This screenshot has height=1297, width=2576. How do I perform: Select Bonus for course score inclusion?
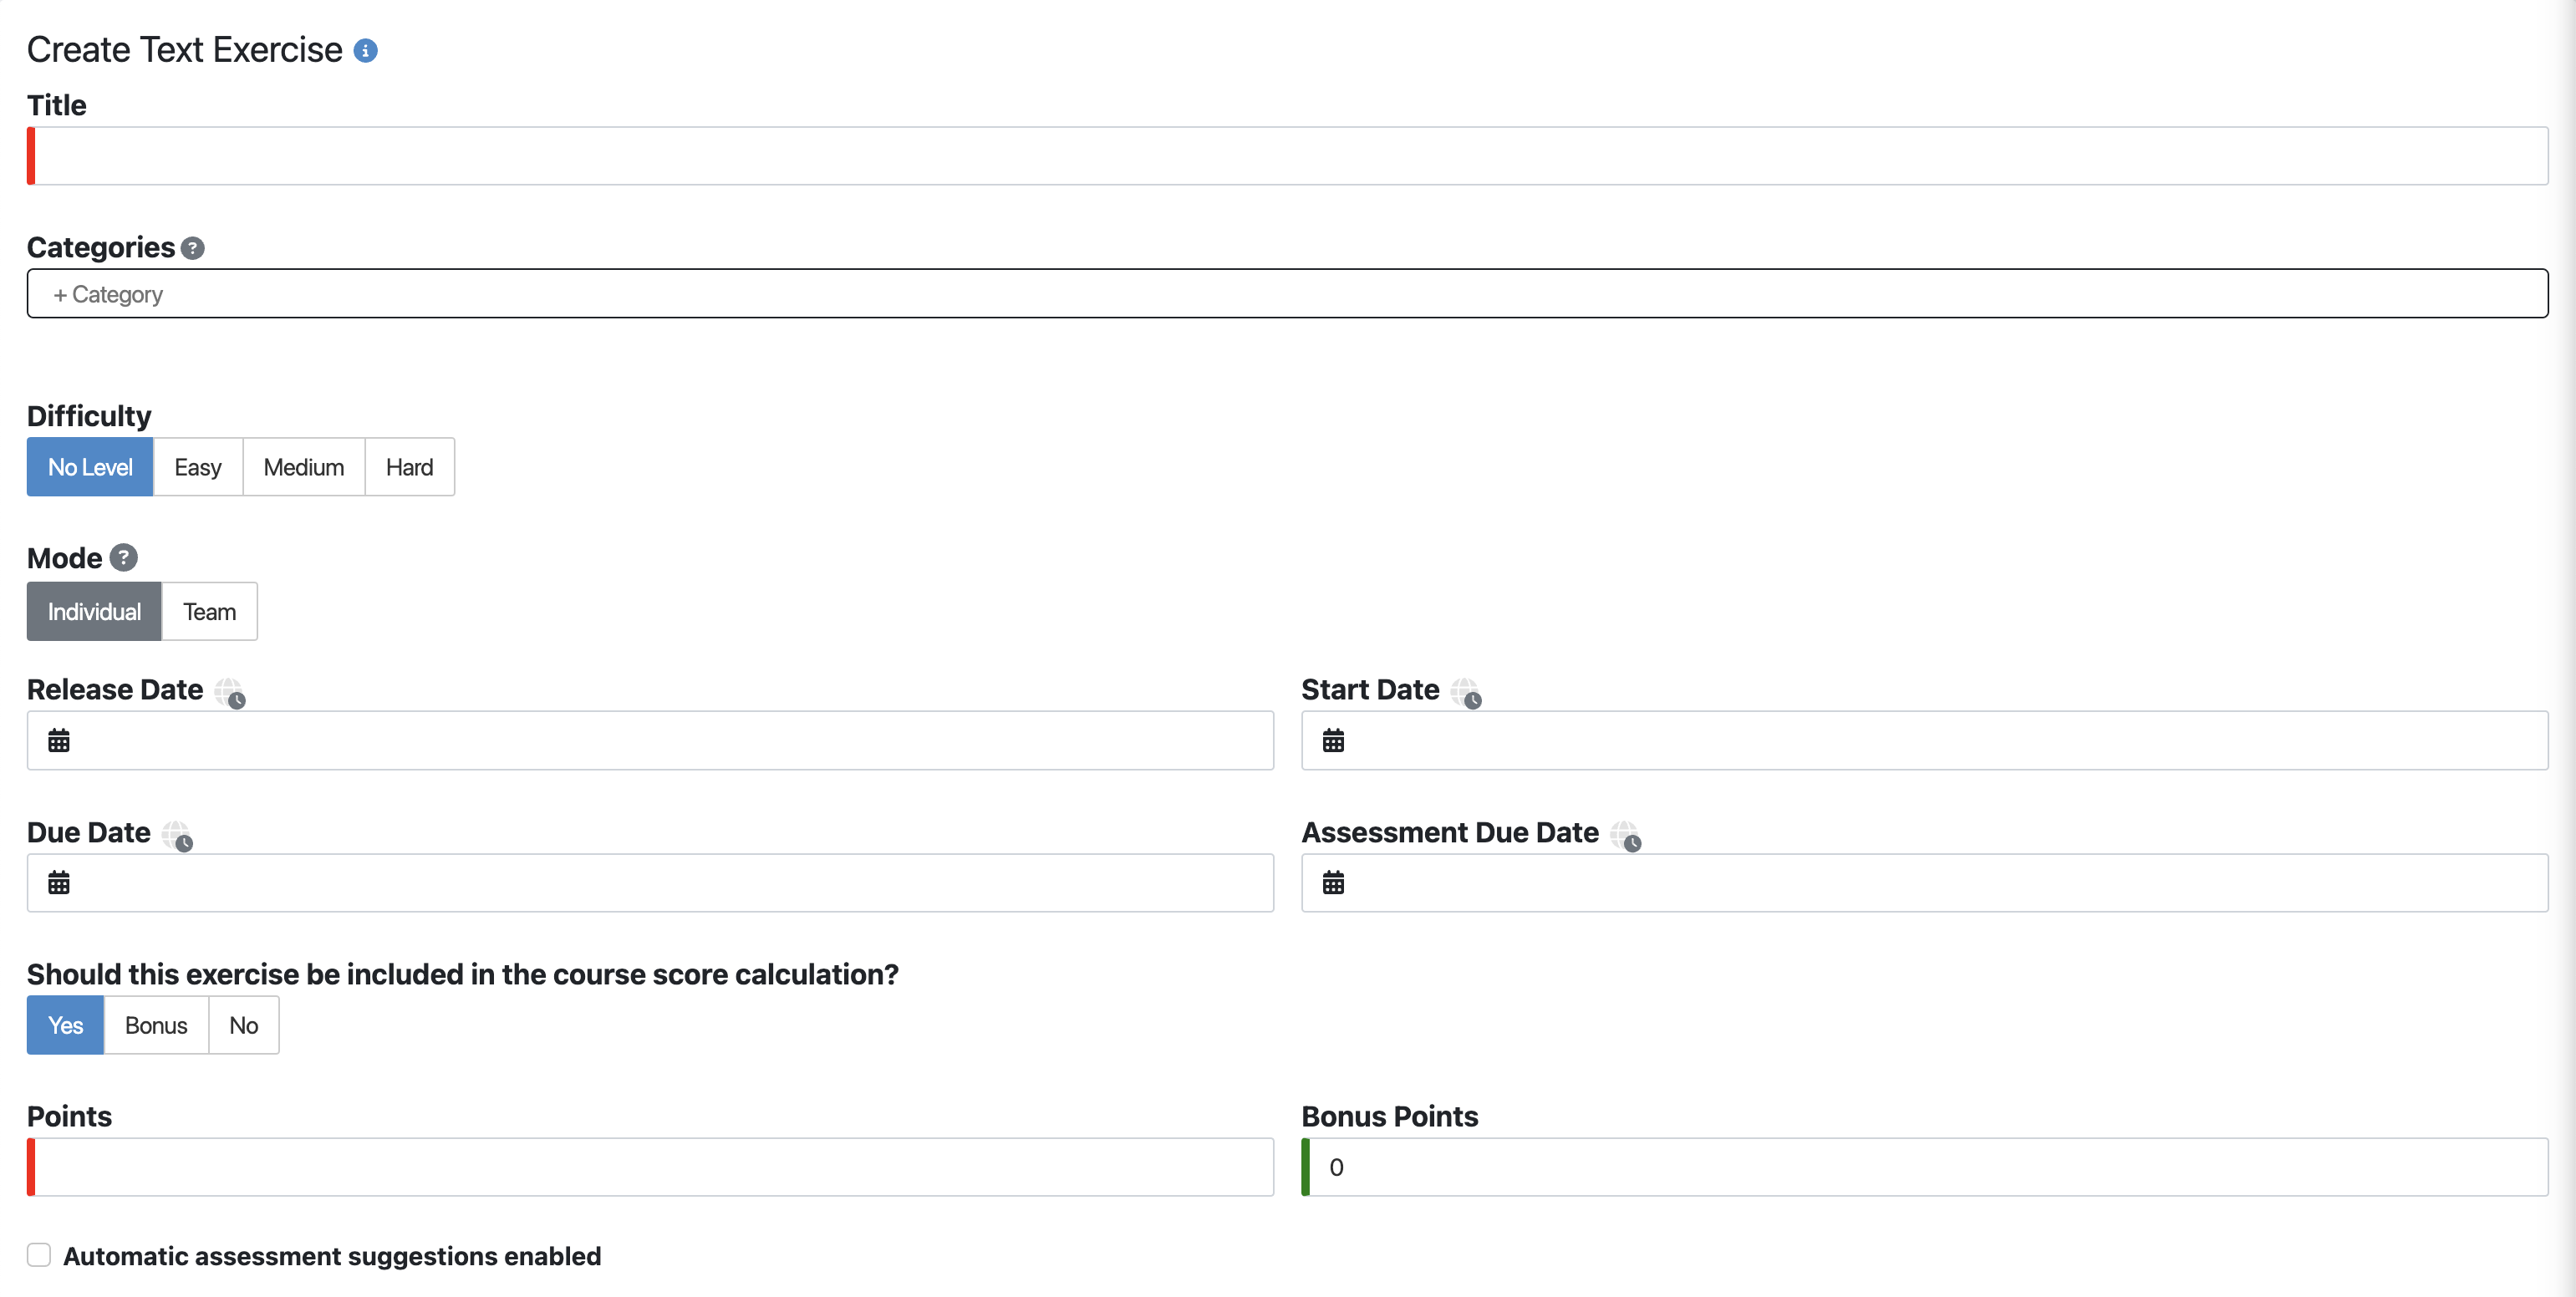coord(155,1025)
